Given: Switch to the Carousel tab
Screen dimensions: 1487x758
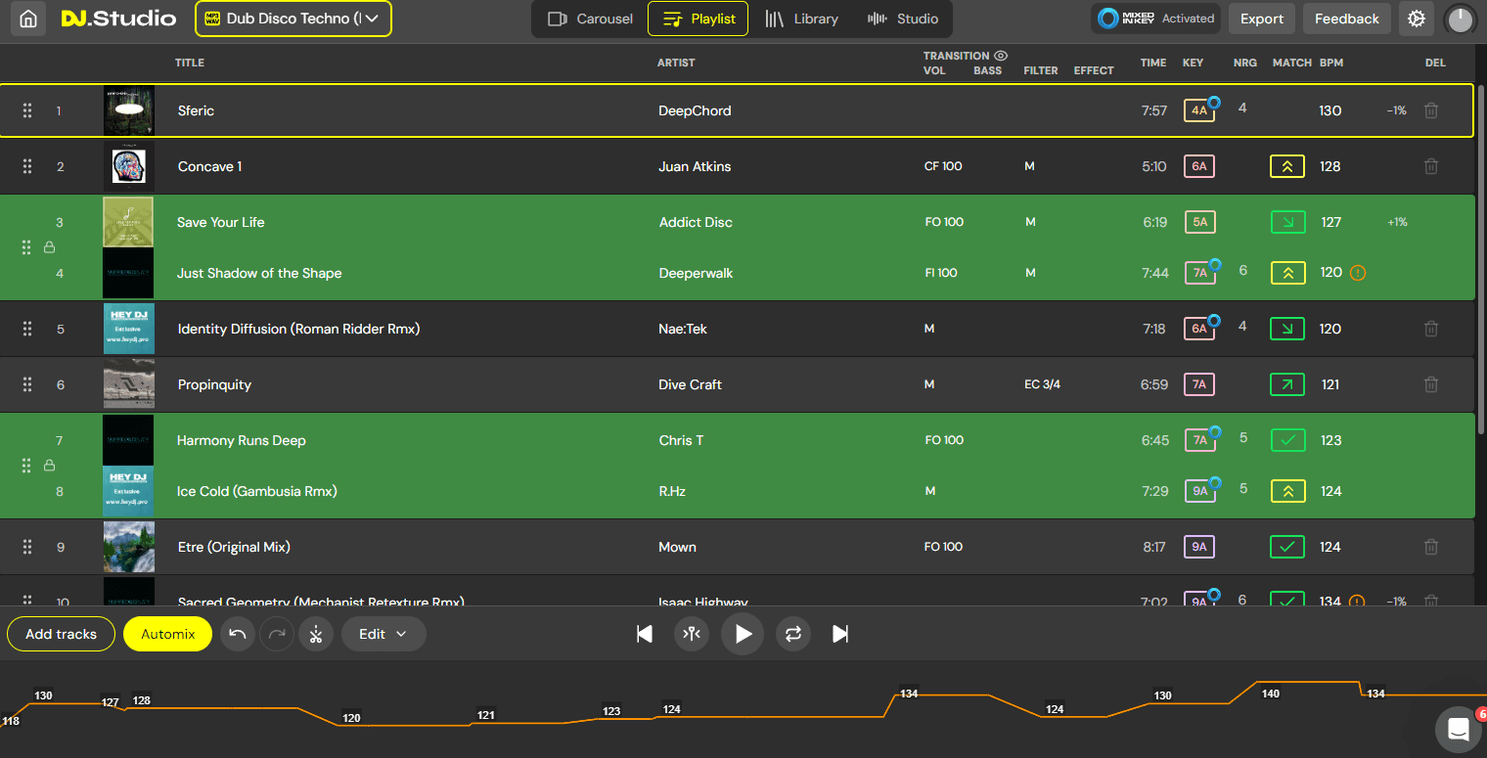Looking at the screenshot, I should pos(590,19).
